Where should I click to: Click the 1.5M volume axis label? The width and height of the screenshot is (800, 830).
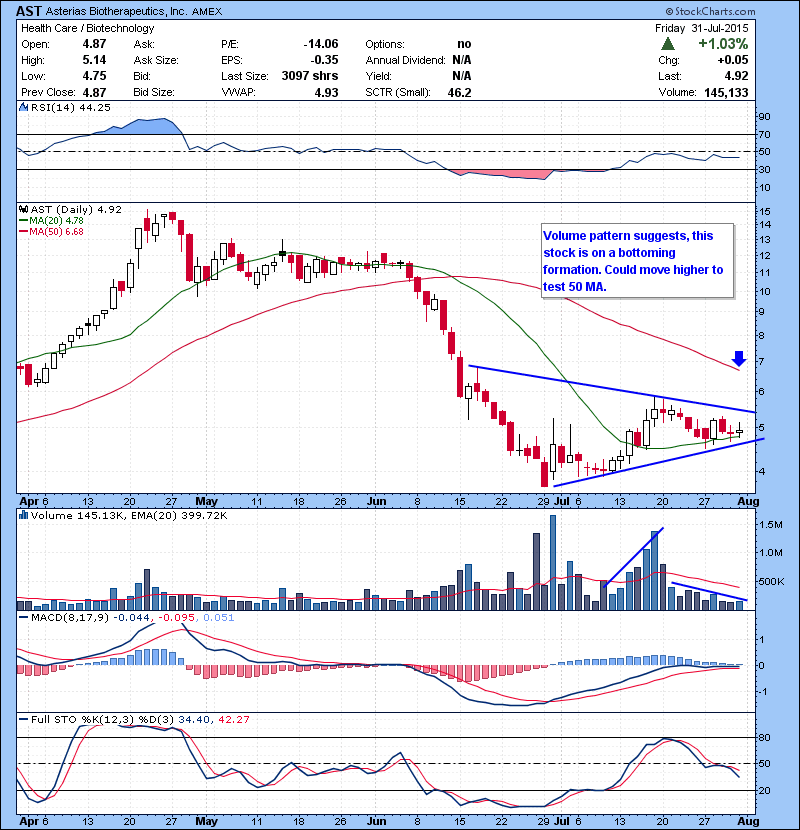click(770, 524)
